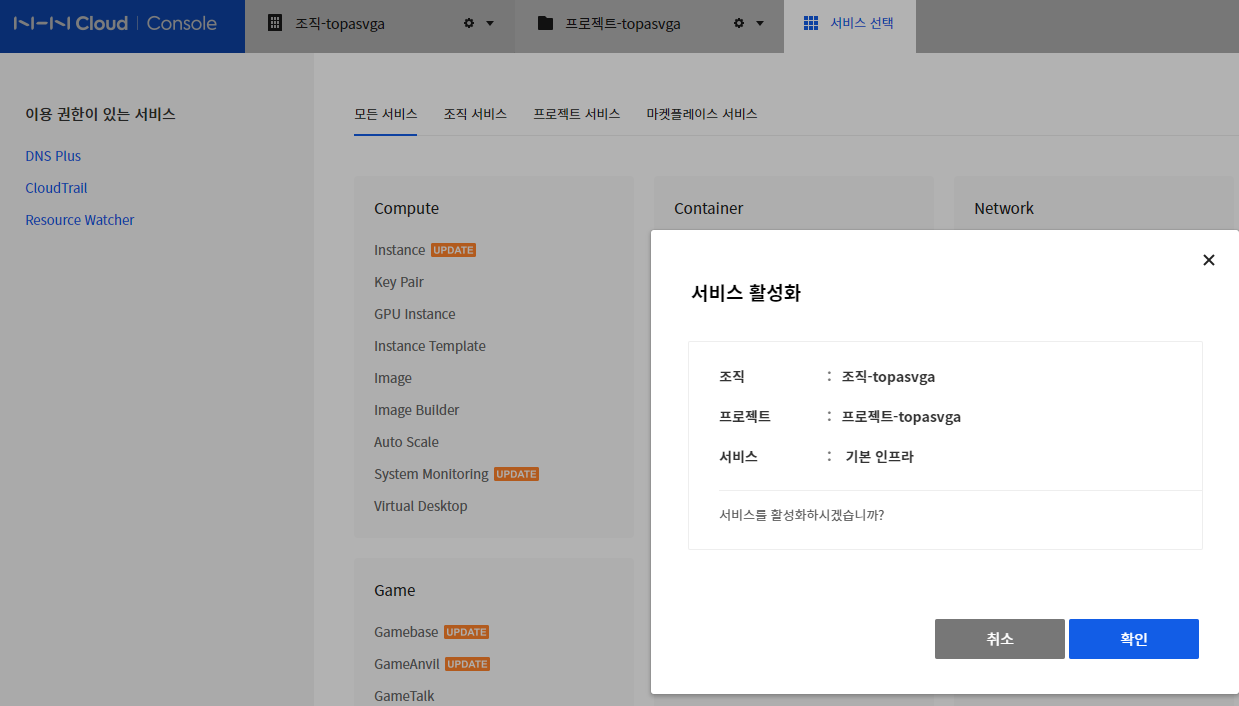The image size is (1239, 706).
Task: Open the GameTalk service
Action: tap(404, 696)
